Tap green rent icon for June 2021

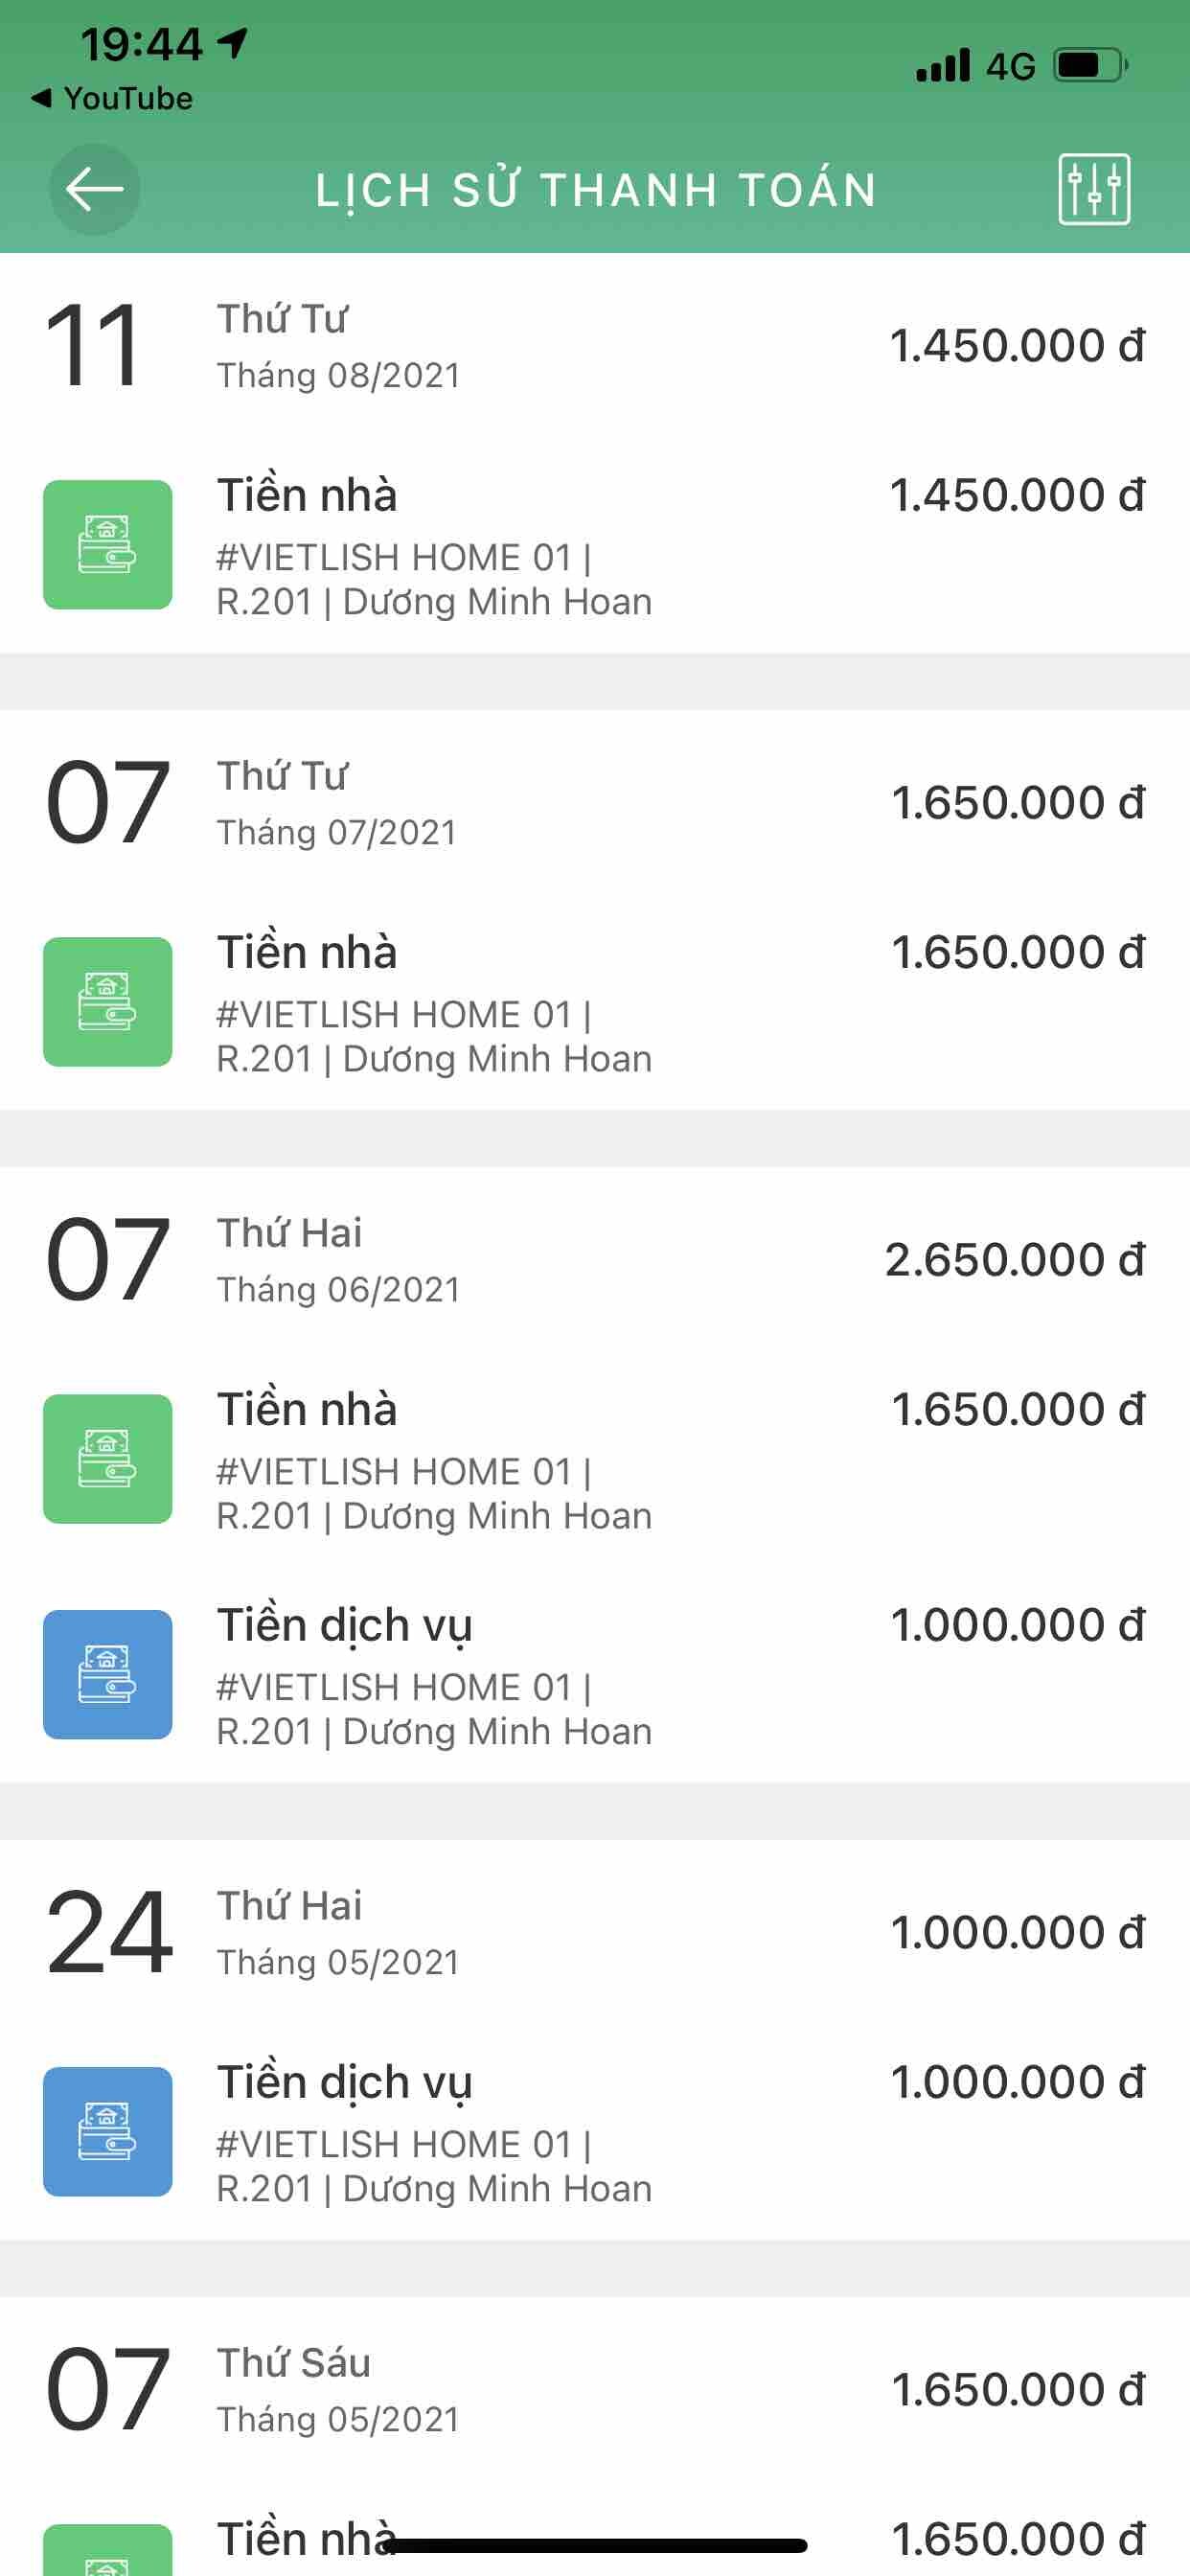[x=108, y=1459]
